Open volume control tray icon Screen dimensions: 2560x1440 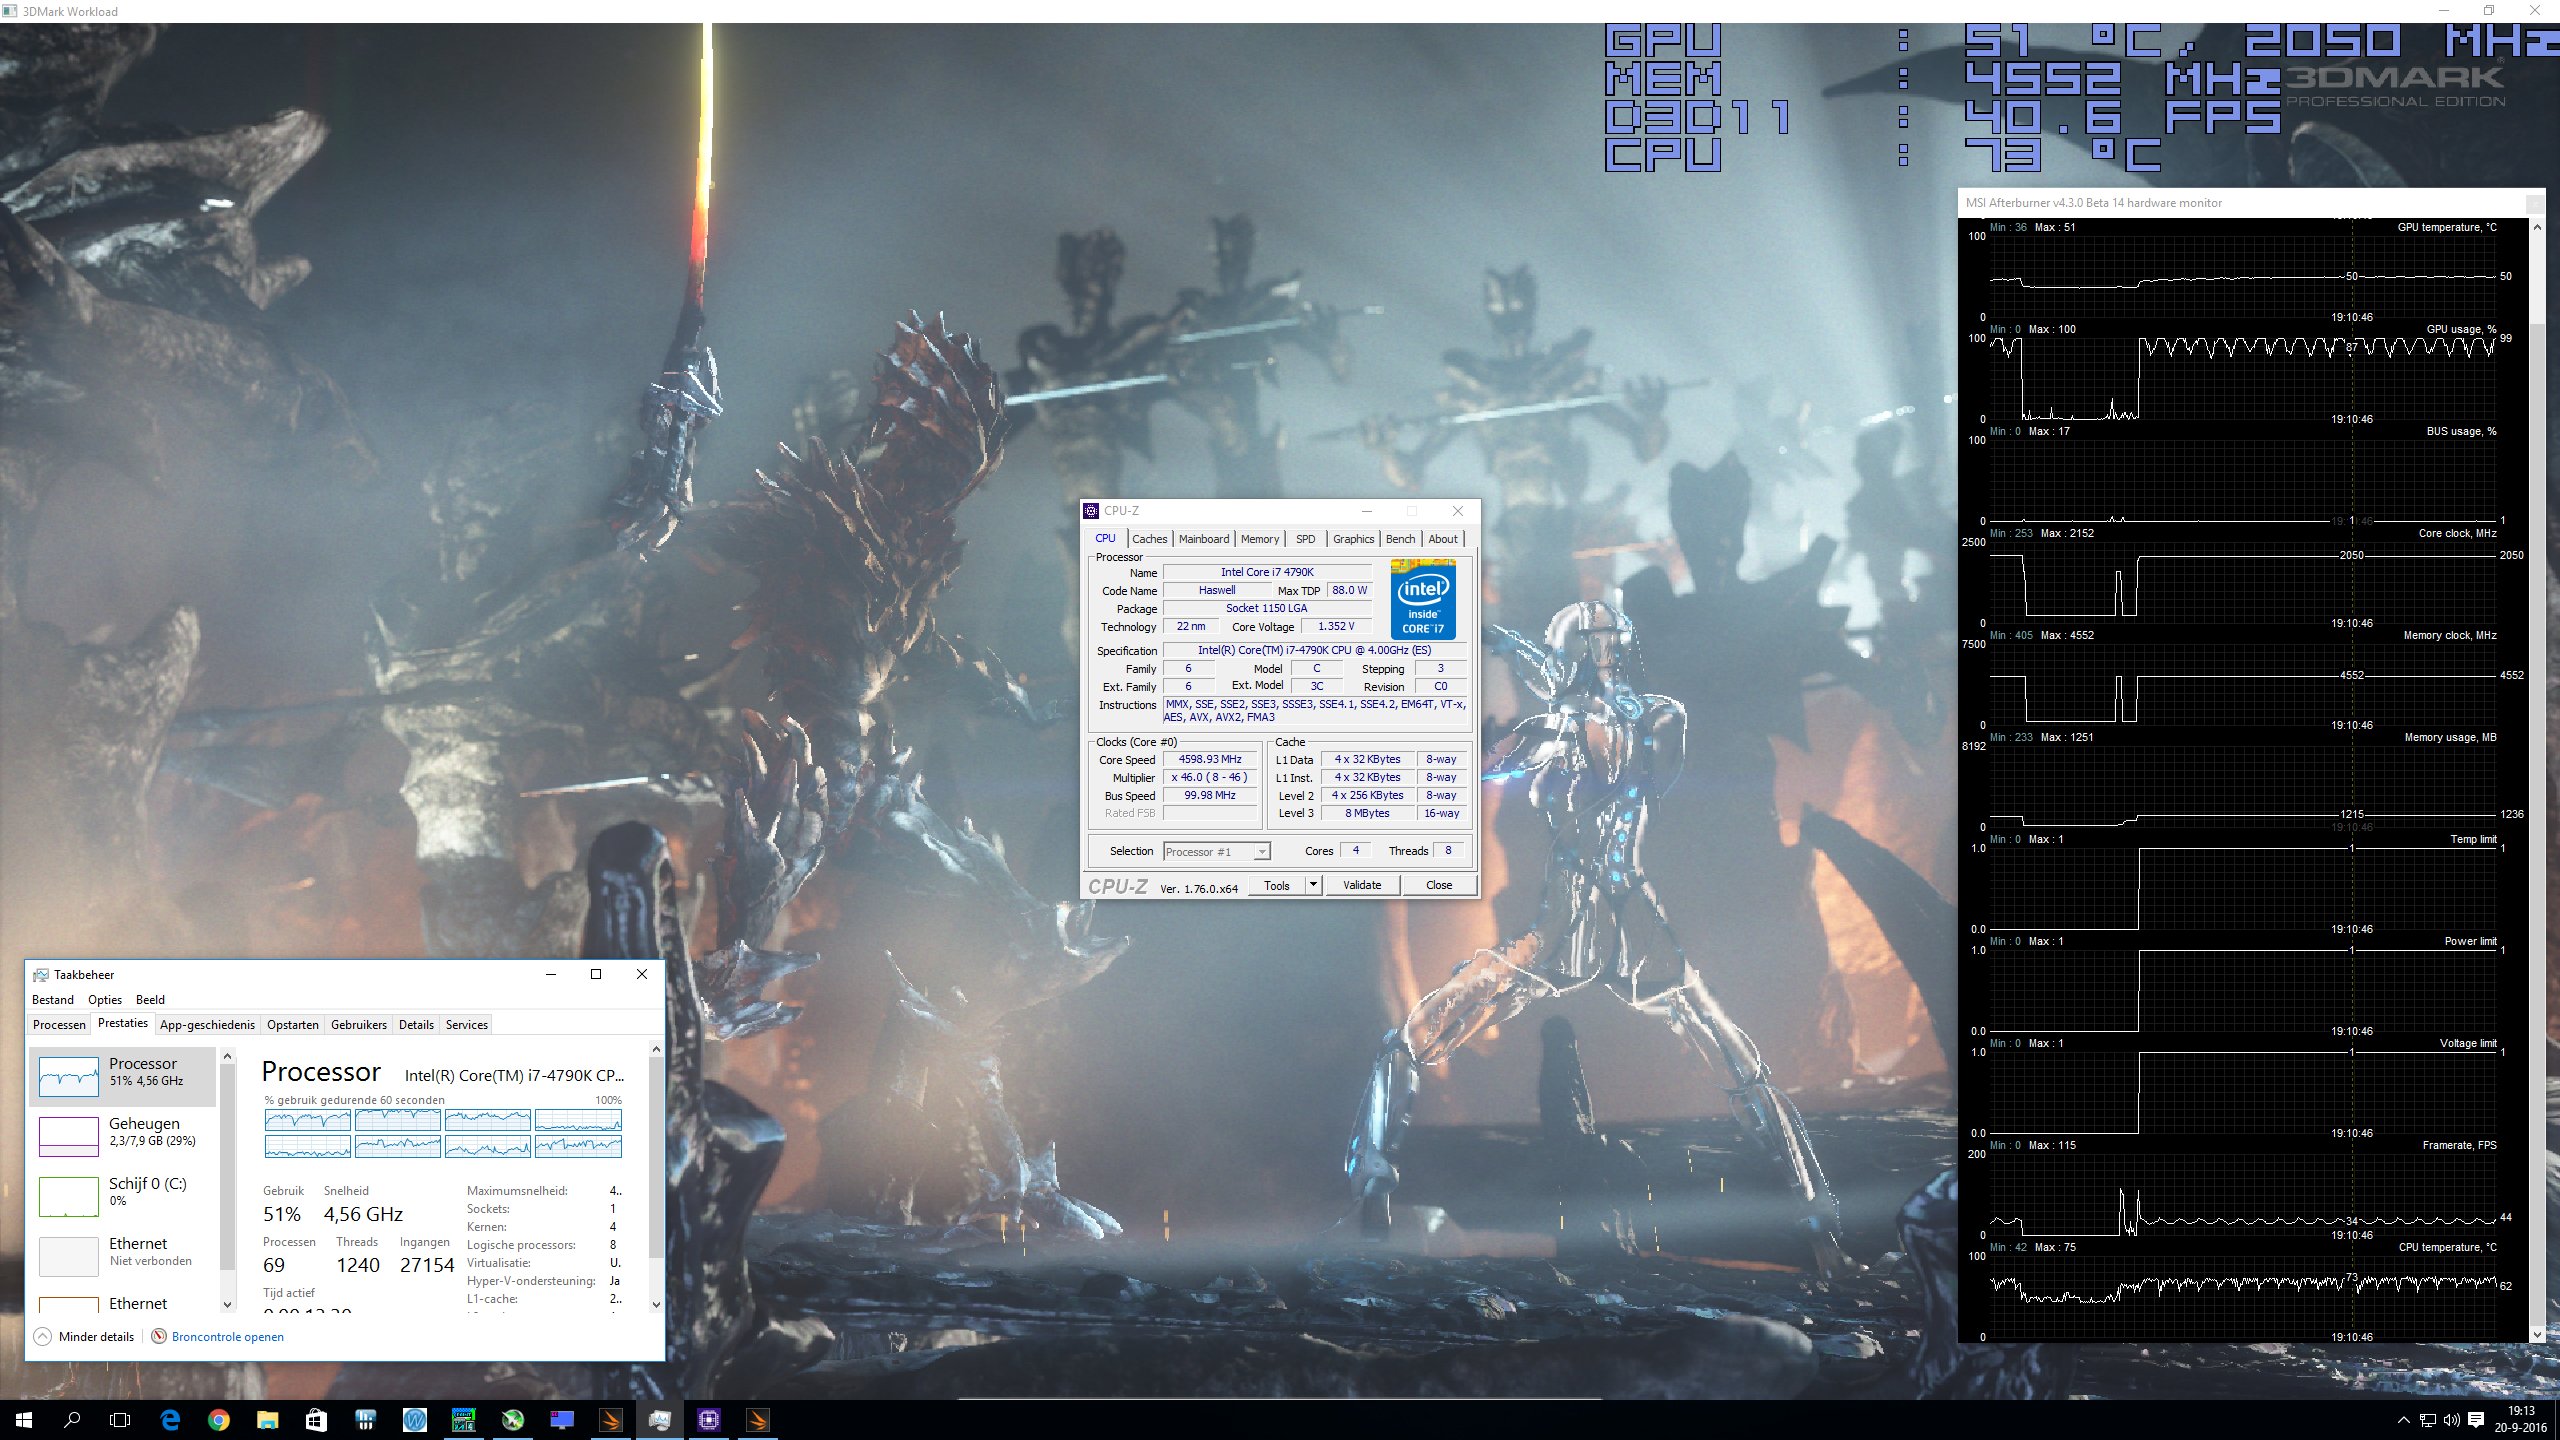point(2451,1420)
